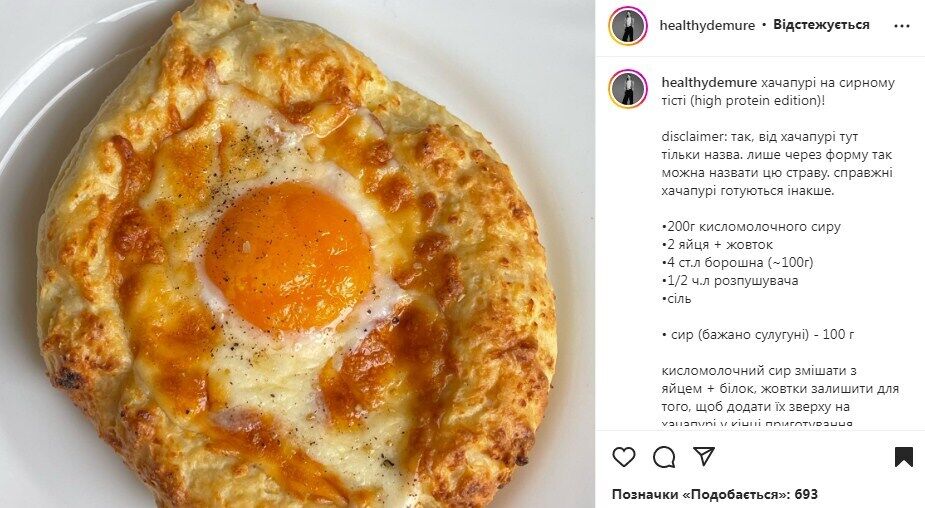The height and width of the screenshot is (508, 925).
Task: Click the сулугуні cheese ingredient line
Action: [758, 335]
